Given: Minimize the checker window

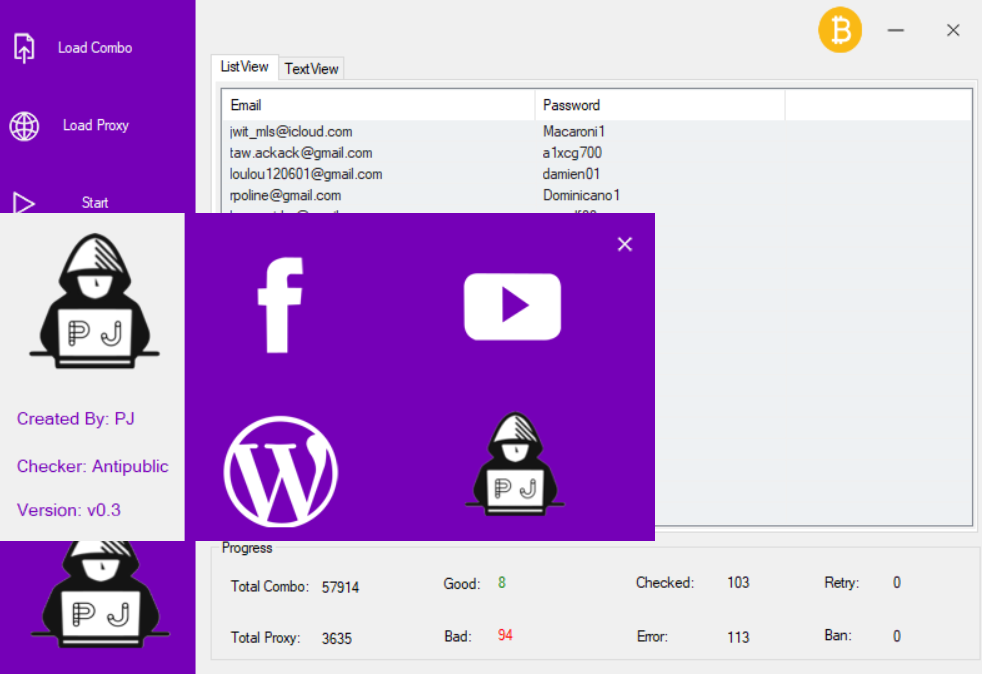Looking at the screenshot, I should tap(896, 30).
